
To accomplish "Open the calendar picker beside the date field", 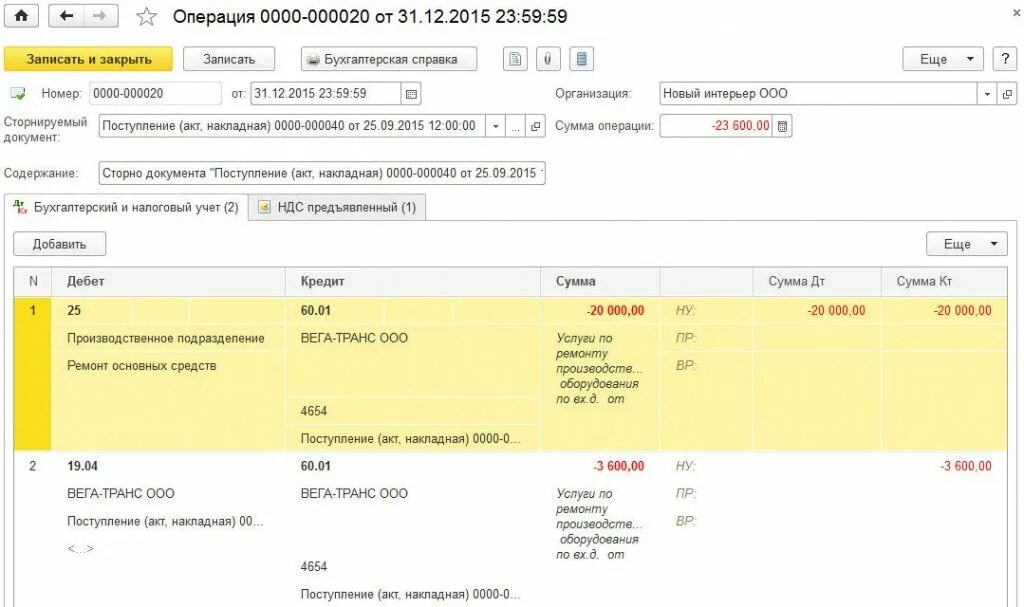I will coord(412,93).
